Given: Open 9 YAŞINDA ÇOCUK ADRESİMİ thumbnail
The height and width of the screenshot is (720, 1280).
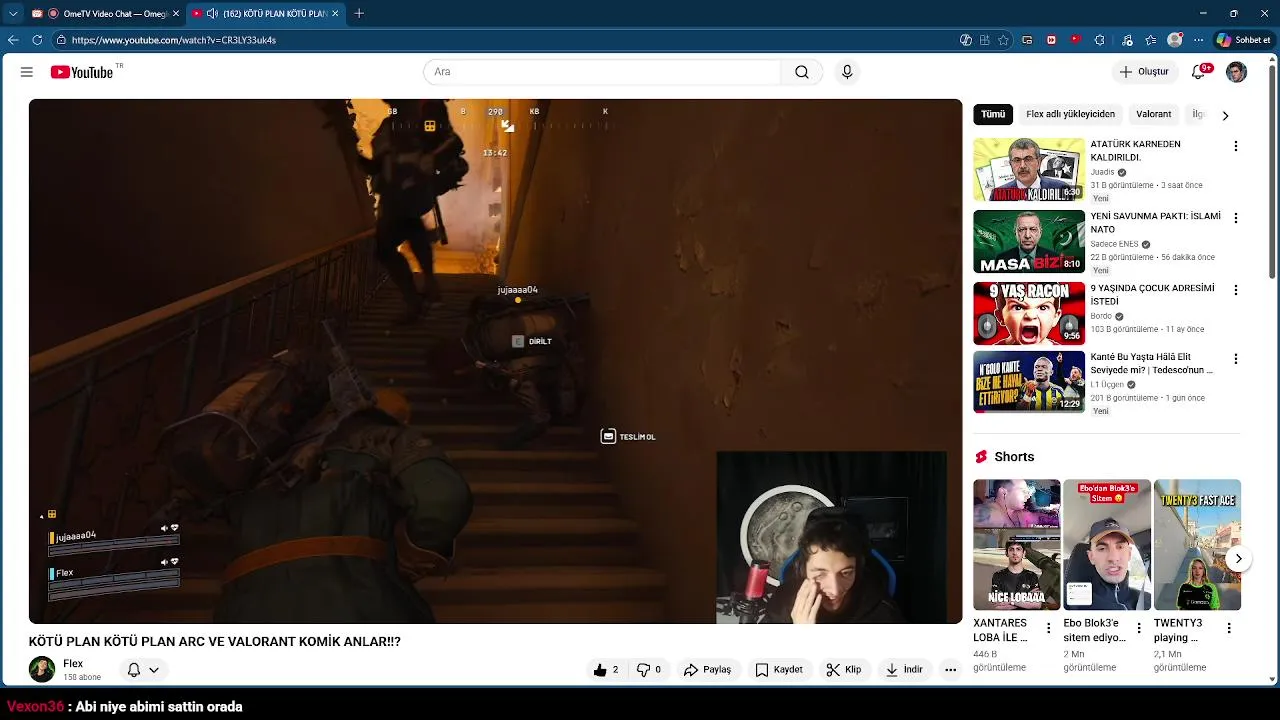Looking at the screenshot, I should pos(1029,313).
